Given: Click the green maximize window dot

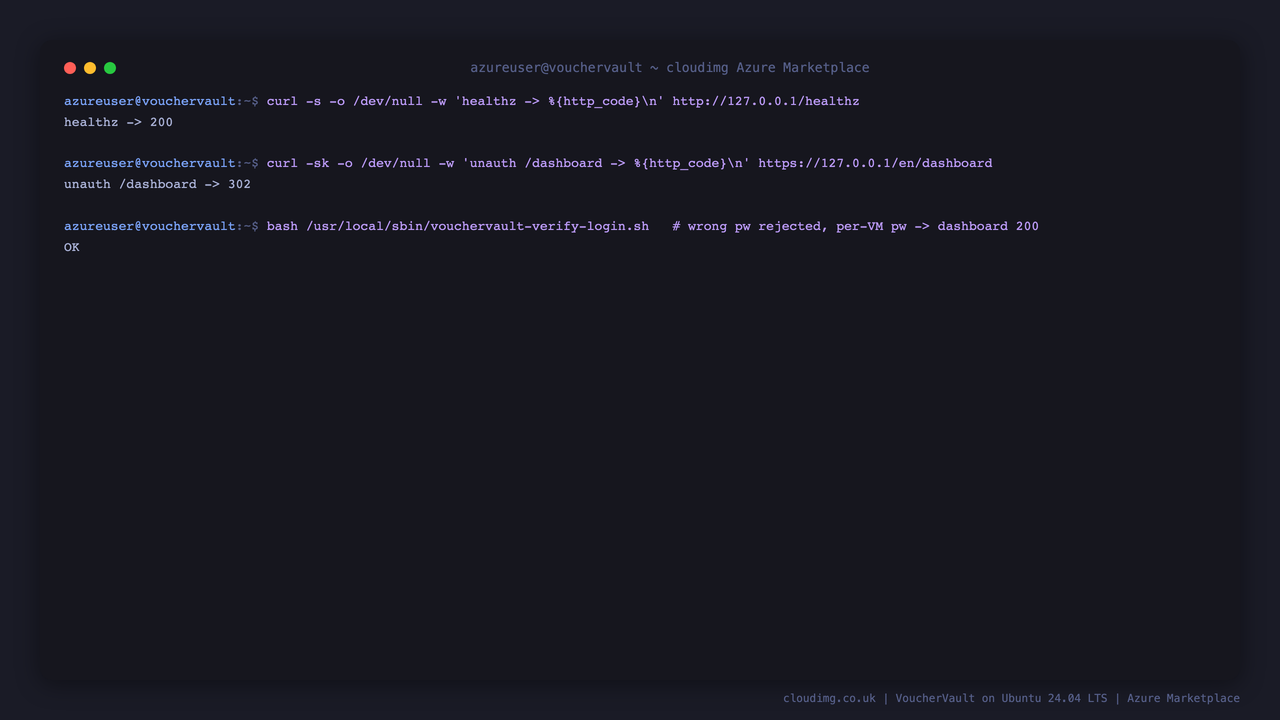Looking at the screenshot, I should (110, 68).
